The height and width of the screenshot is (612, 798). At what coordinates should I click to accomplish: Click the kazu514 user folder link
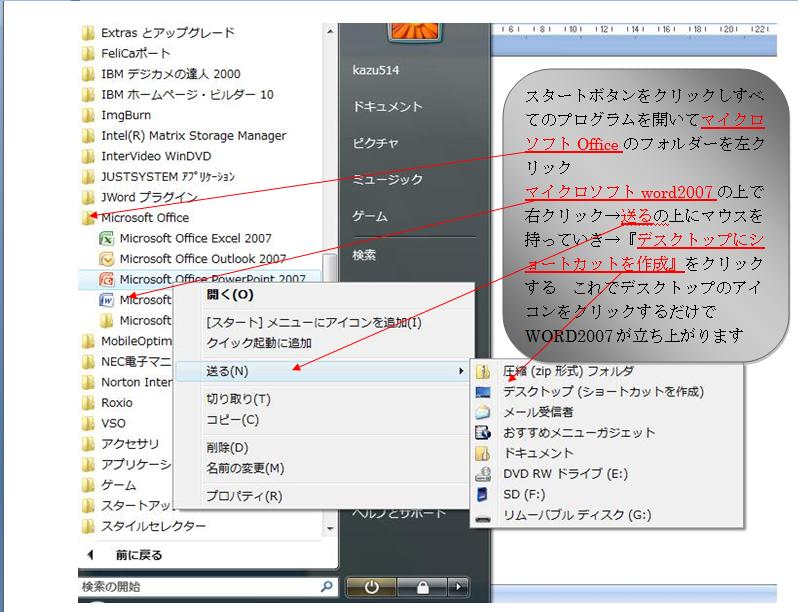(x=376, y=70)
